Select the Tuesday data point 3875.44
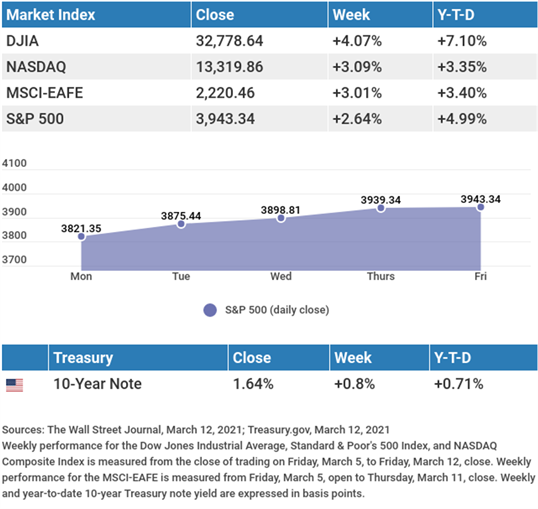The image size is (538, 509). click(181, 224)
